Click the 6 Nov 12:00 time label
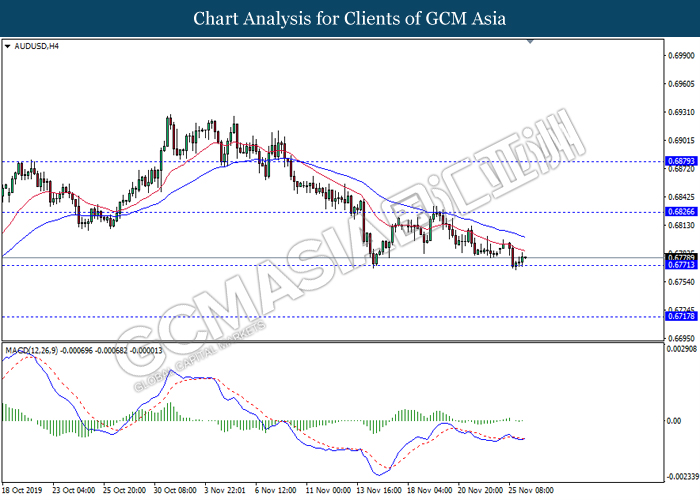 tap(275, 490)
